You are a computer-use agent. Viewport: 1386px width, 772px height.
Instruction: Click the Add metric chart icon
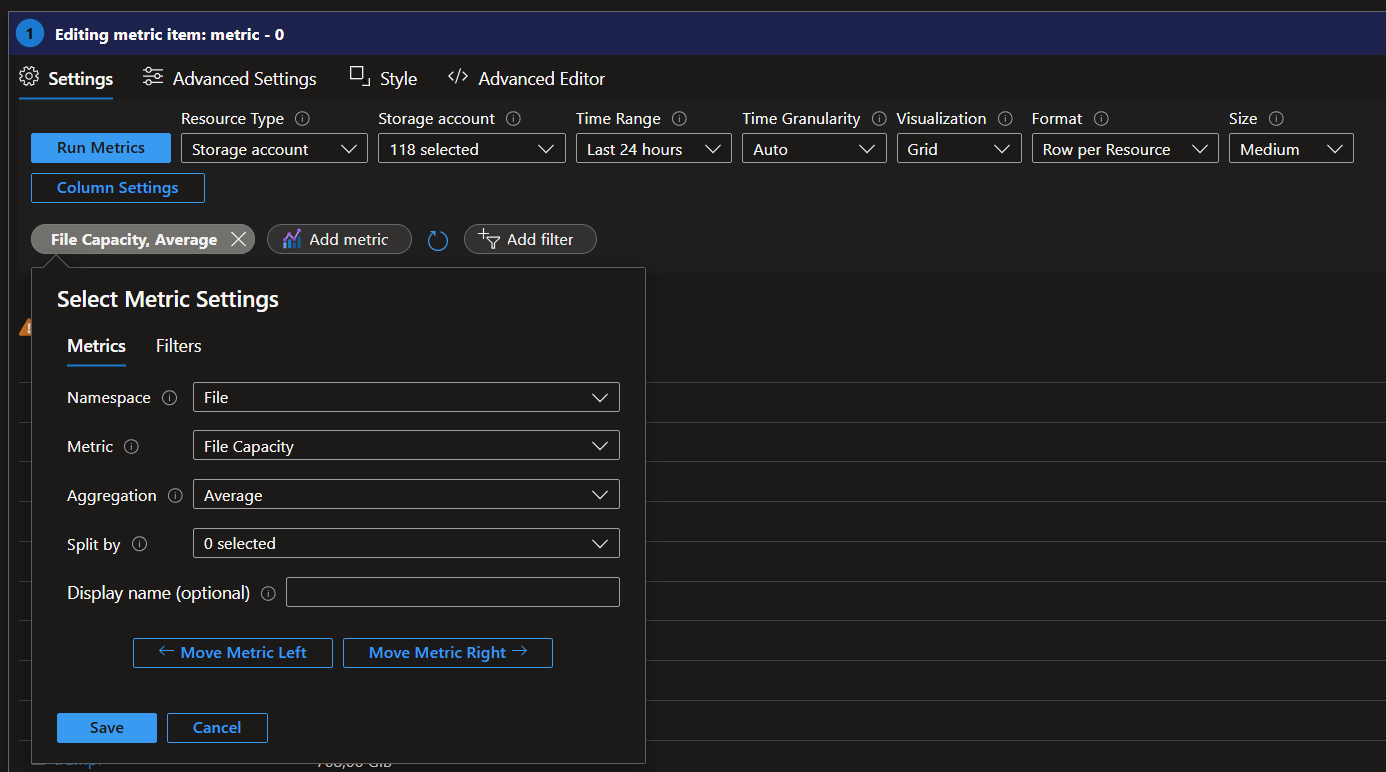[x=292, y=239]
